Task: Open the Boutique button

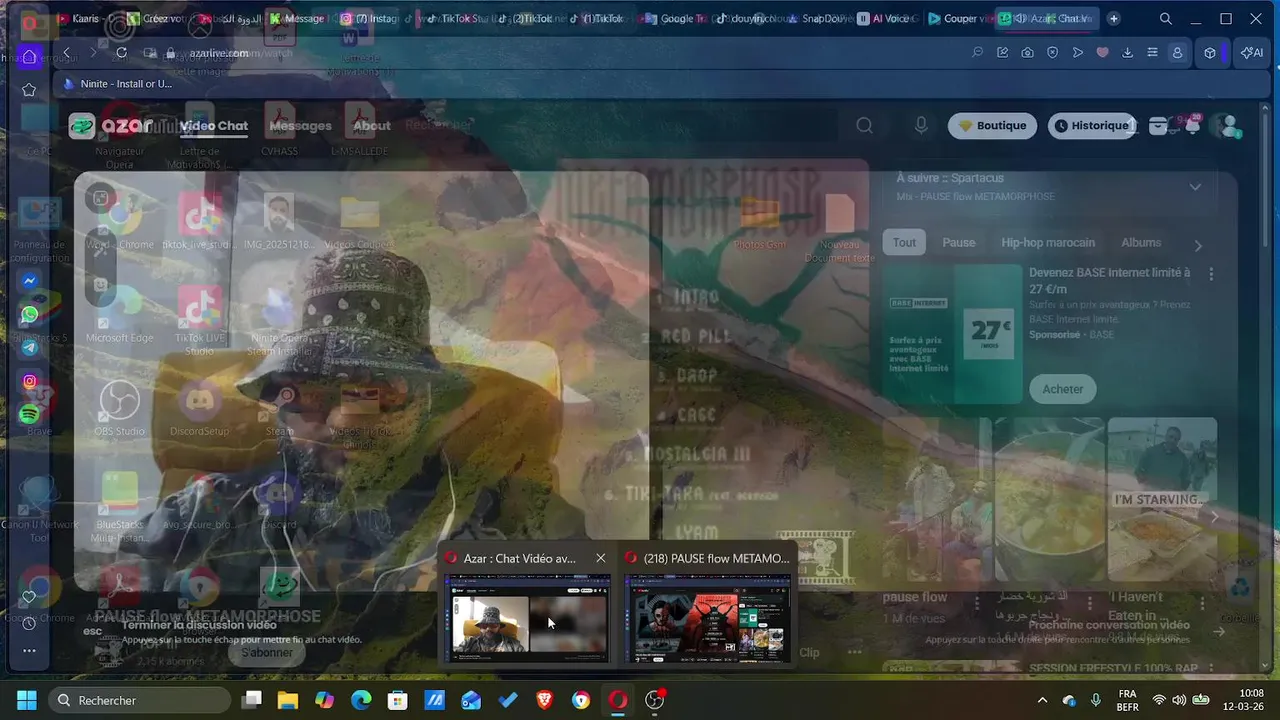Action: point(992,126)
